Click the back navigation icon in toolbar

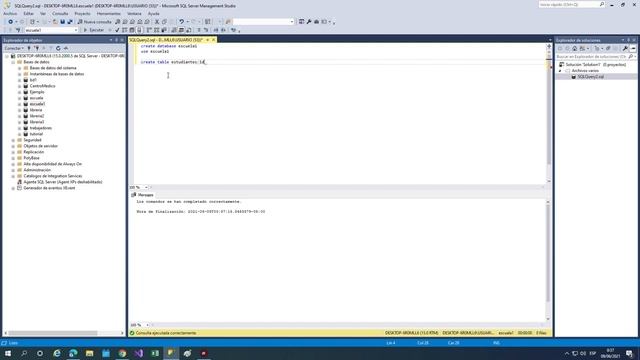tap(11, 22)
